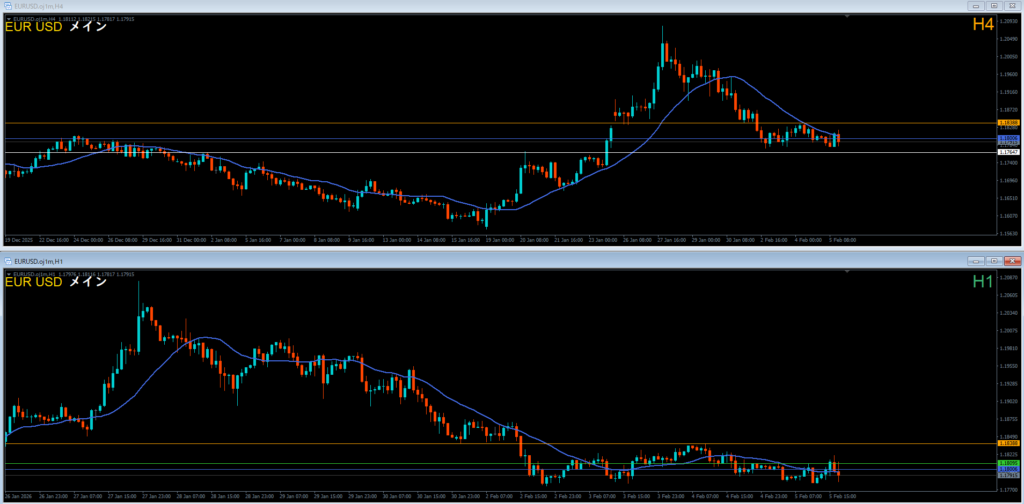This screenshot has height=504, width=1024.
Task: Click the EUR USD label in H4 chart
Action: coord(33,27)
